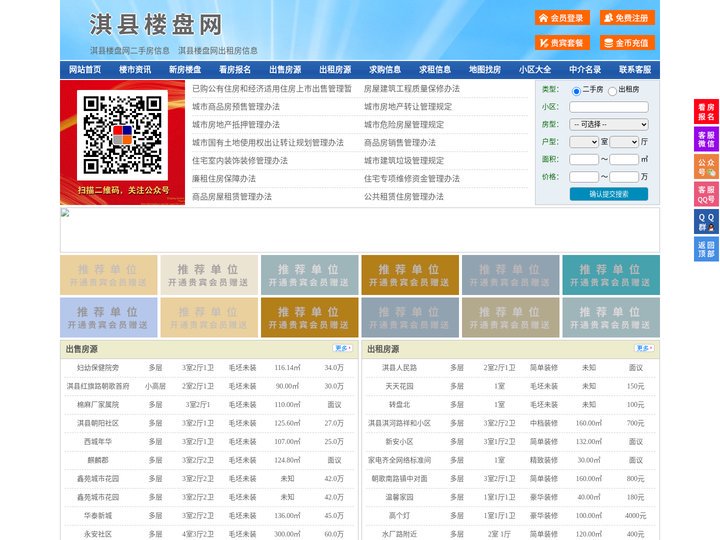Focus the minimum 价格 input field
The width and height of the screenshot is (720, 540).
point(584,177)
